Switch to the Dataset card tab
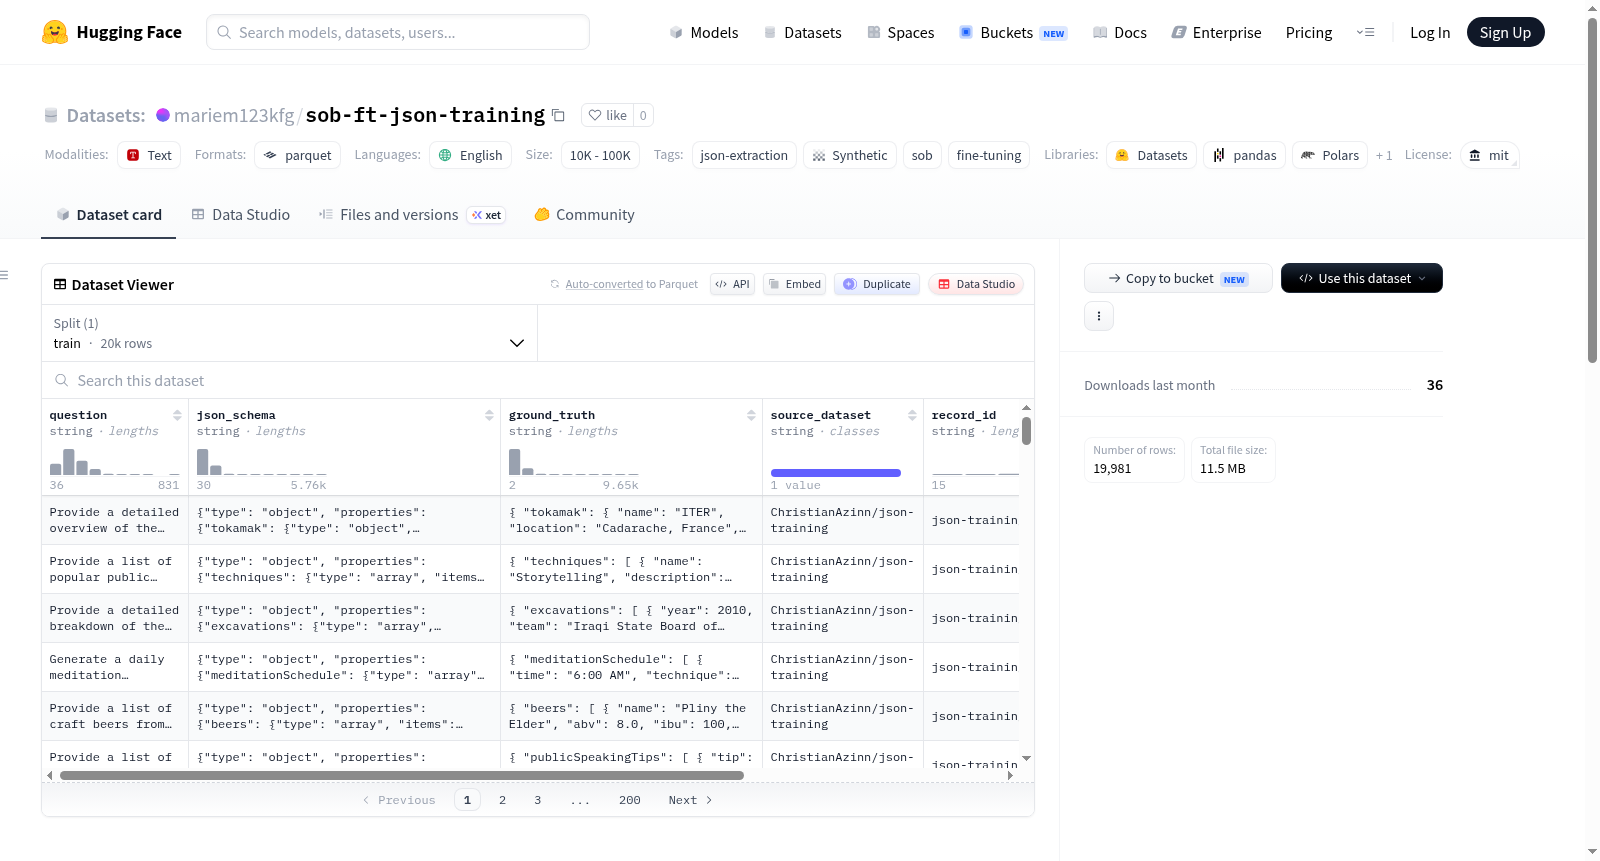The image size is (1600, 861). coord(108,214)
